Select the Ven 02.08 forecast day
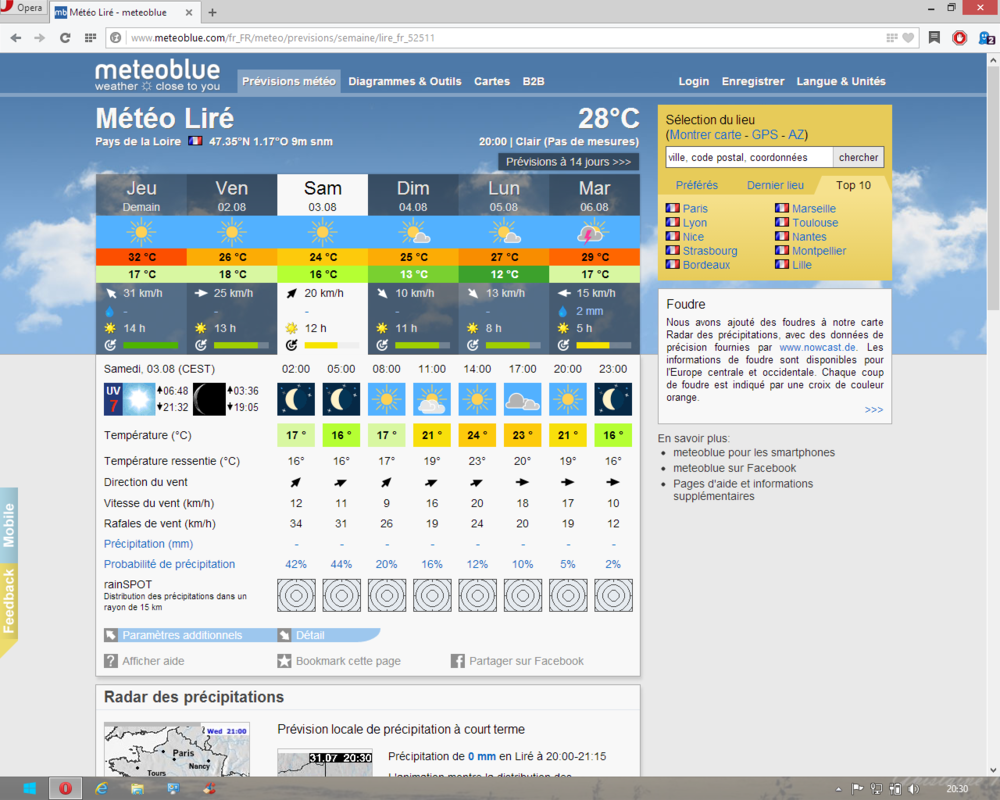The height and width of the screenshot is (800, 1000). 232,195
